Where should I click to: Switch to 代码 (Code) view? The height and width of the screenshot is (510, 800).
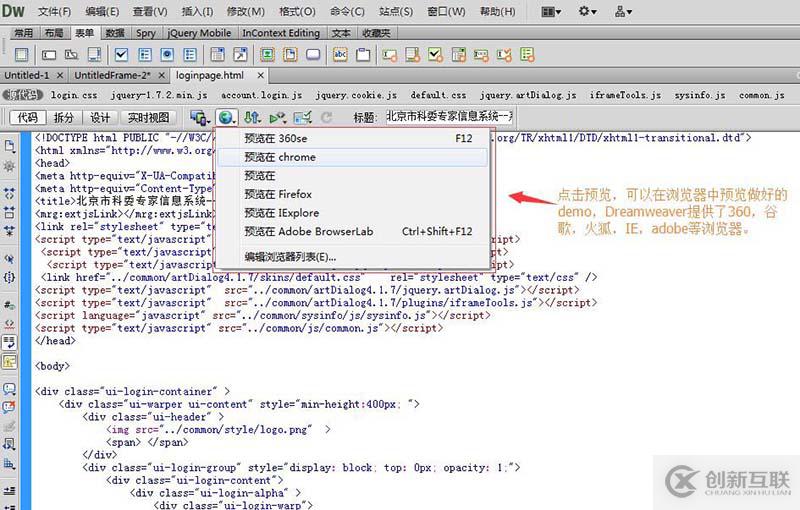point(28,118)
